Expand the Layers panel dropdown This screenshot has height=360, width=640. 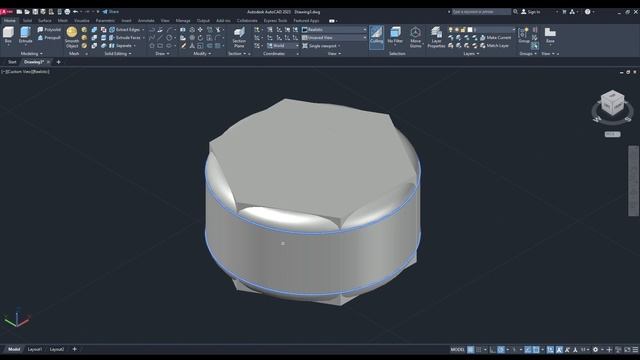[x=471, y=53]
